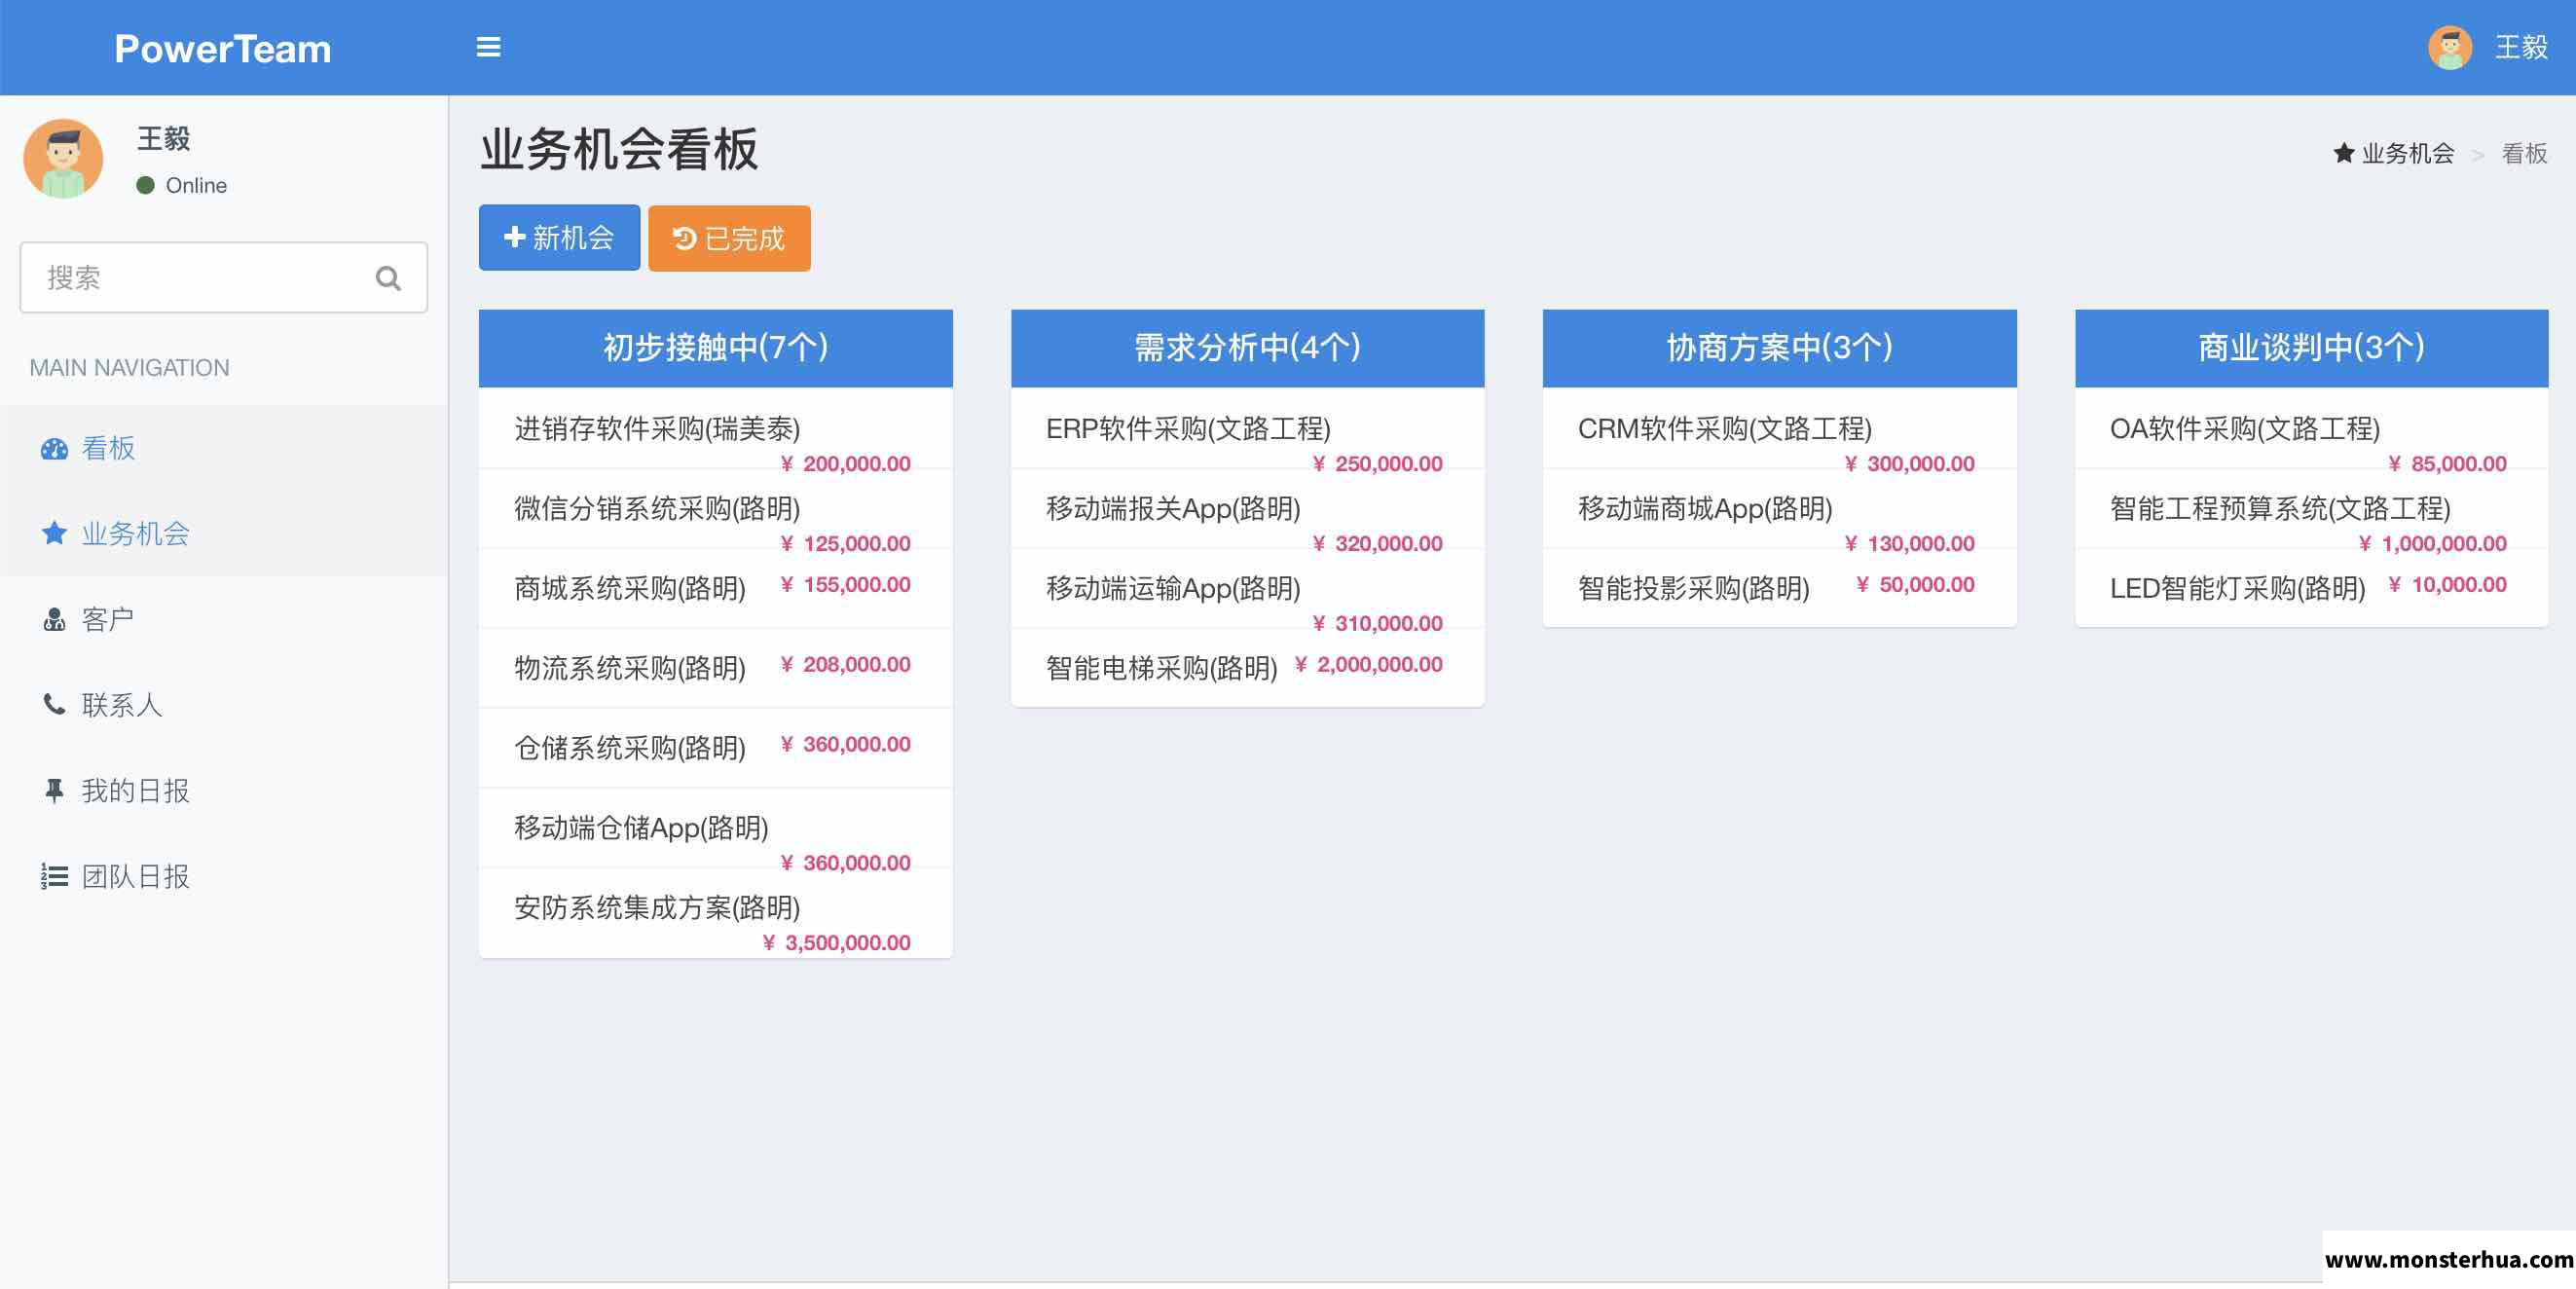Click the 协商方案中(3个) column header
The image size is (2576, 1289).
1779,348
